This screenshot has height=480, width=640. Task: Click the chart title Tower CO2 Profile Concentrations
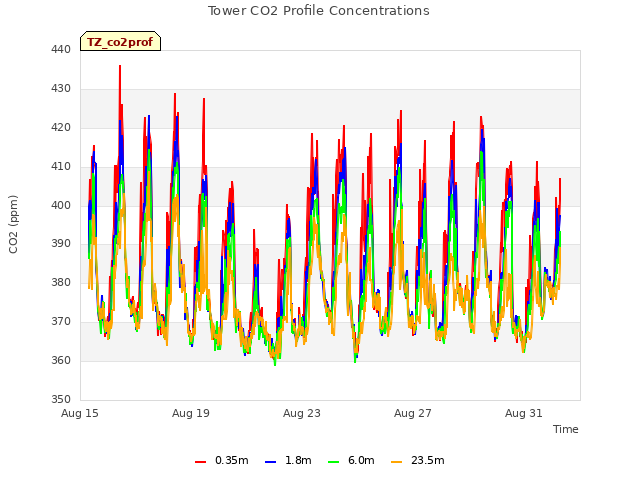318,11
